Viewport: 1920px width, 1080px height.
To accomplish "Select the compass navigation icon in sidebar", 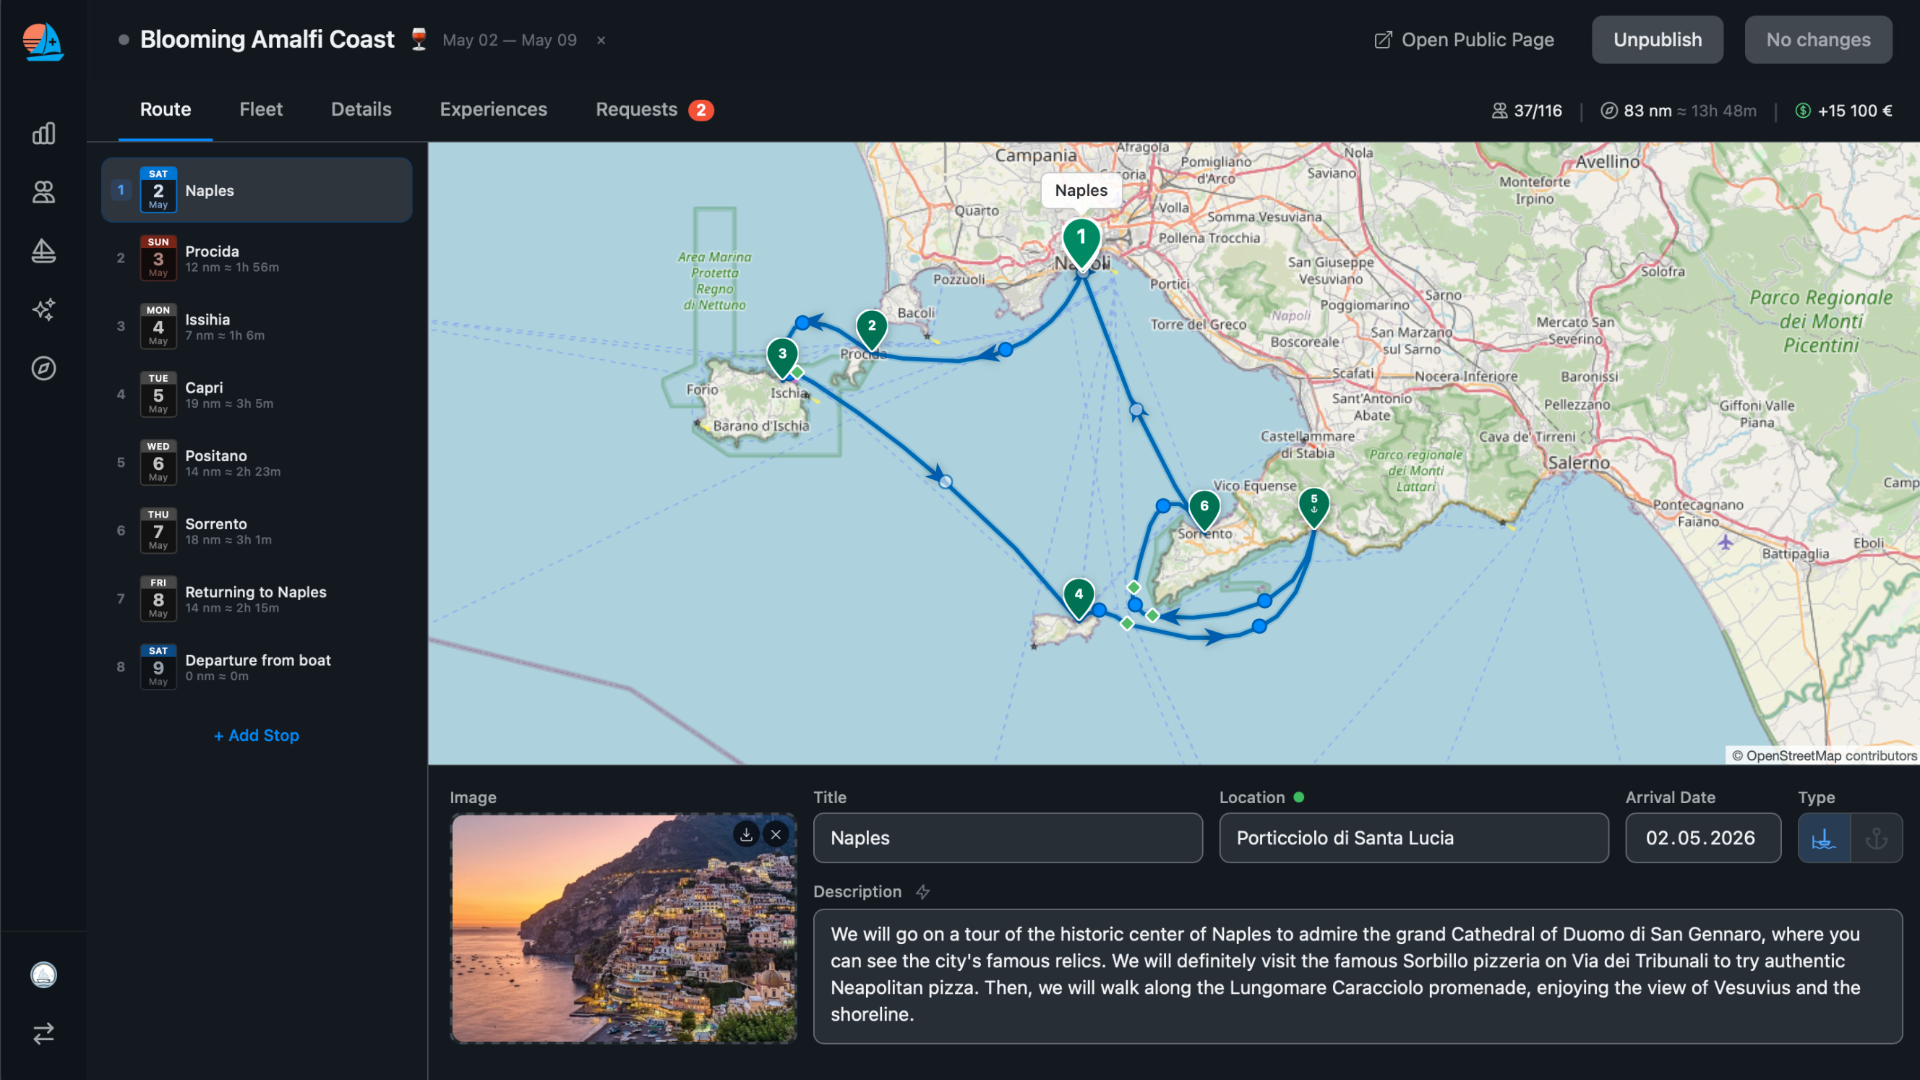I will (44, 368).
